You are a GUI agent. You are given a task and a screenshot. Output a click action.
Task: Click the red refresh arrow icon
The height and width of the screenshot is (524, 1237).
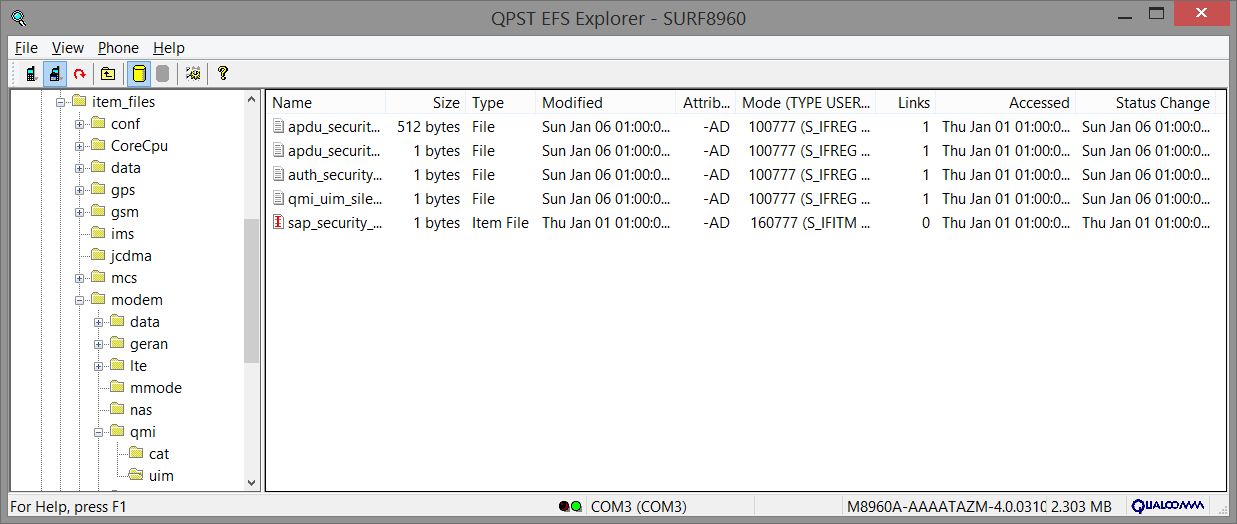[x=80, y=73]
